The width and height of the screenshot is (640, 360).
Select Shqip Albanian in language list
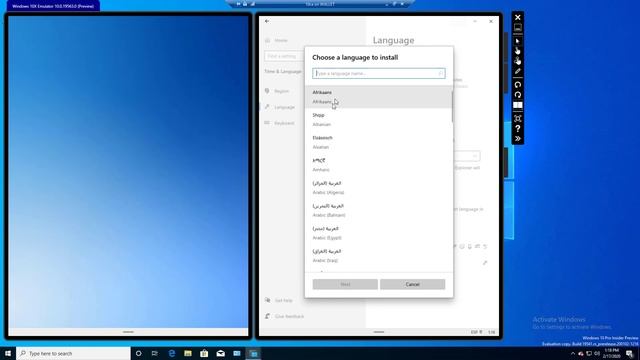coord(378,120)
